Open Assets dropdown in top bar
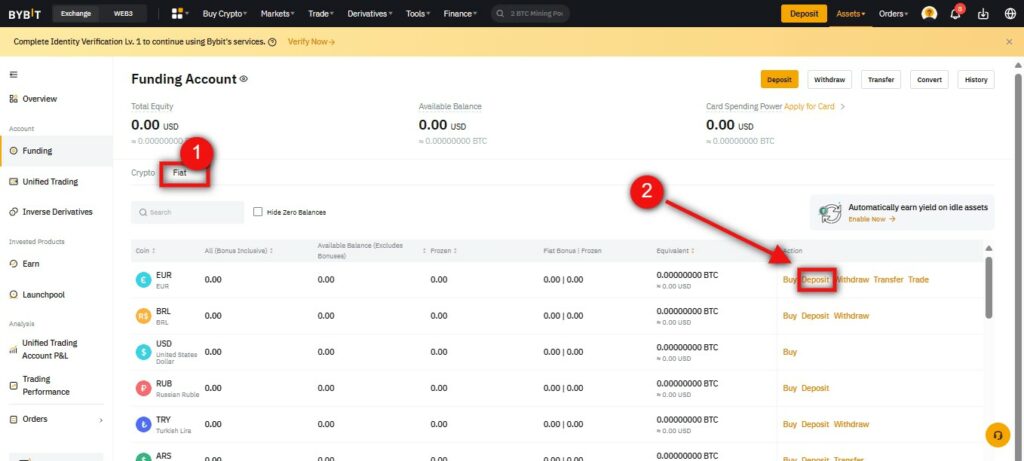This screenshot has width=1024, height=461. coord(851,14)
